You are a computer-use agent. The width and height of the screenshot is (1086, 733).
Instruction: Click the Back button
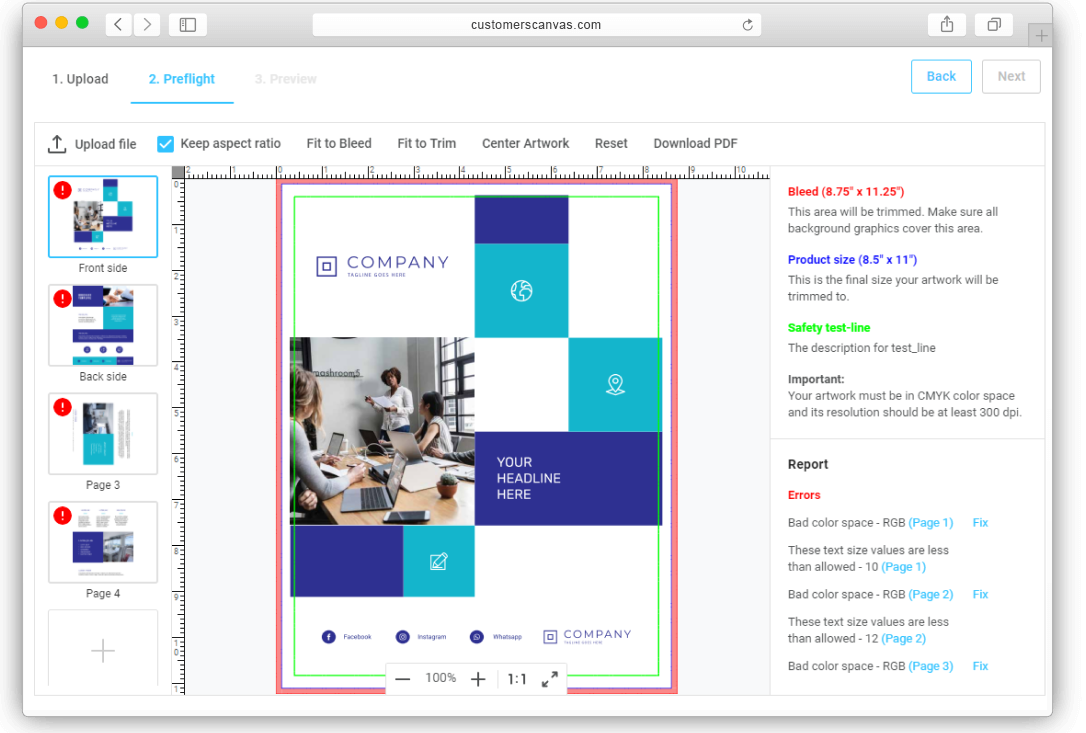[941, 76]
